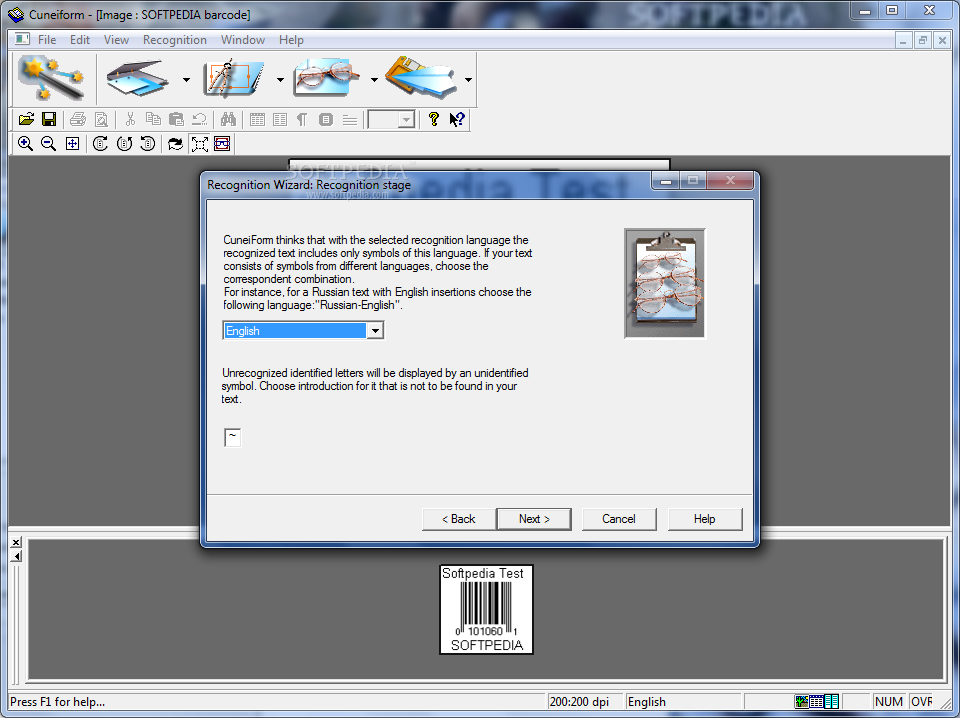Close the bottom pane with X button

pos(17,542)
